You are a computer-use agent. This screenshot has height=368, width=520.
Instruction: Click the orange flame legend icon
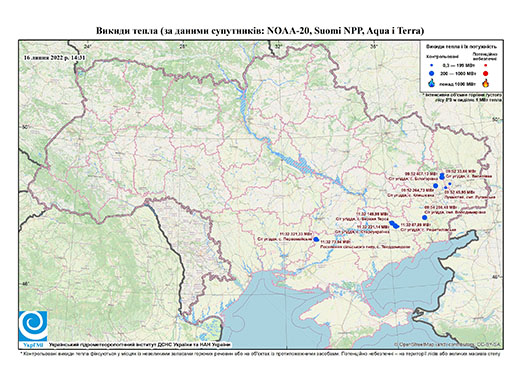coord(486,83)
